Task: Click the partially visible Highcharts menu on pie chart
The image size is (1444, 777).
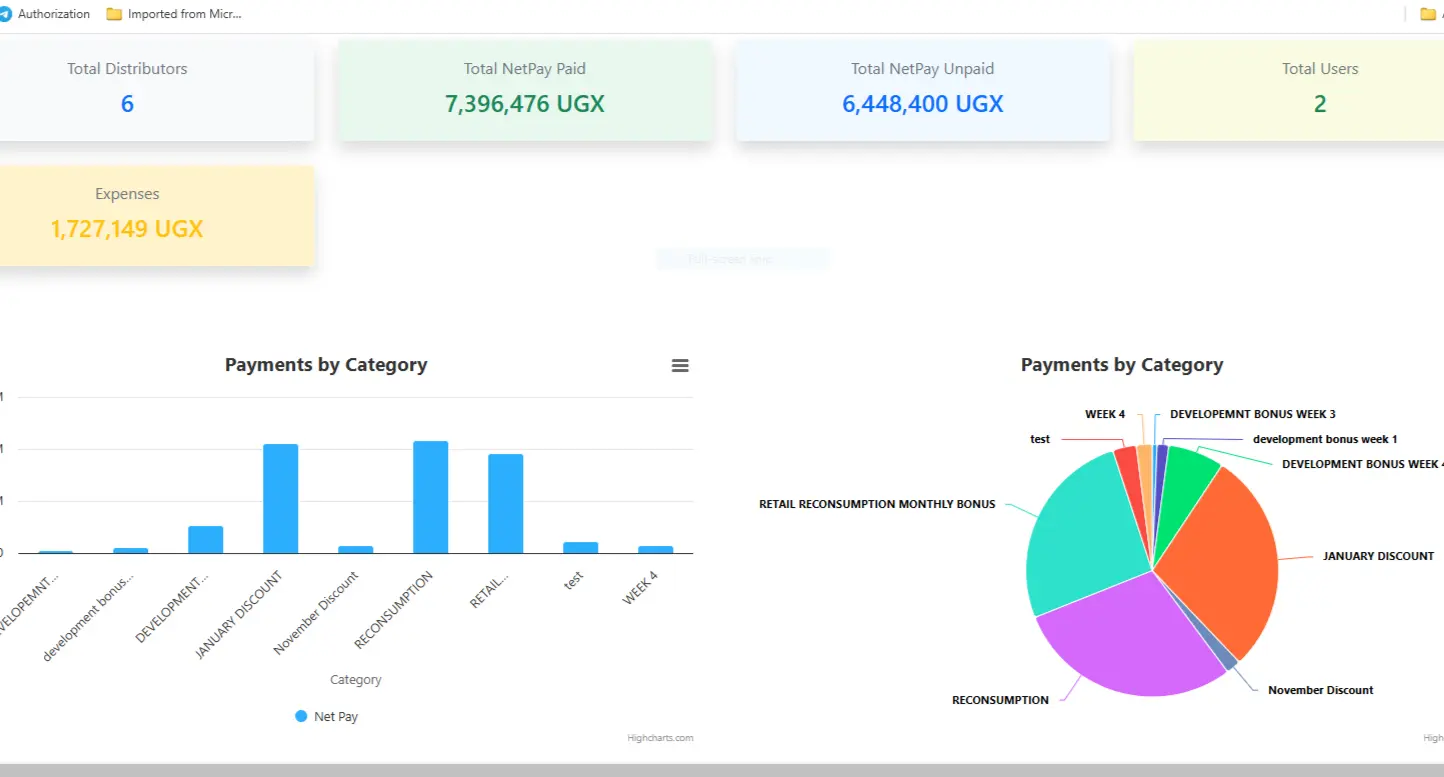Action: tap(1436, 738)
